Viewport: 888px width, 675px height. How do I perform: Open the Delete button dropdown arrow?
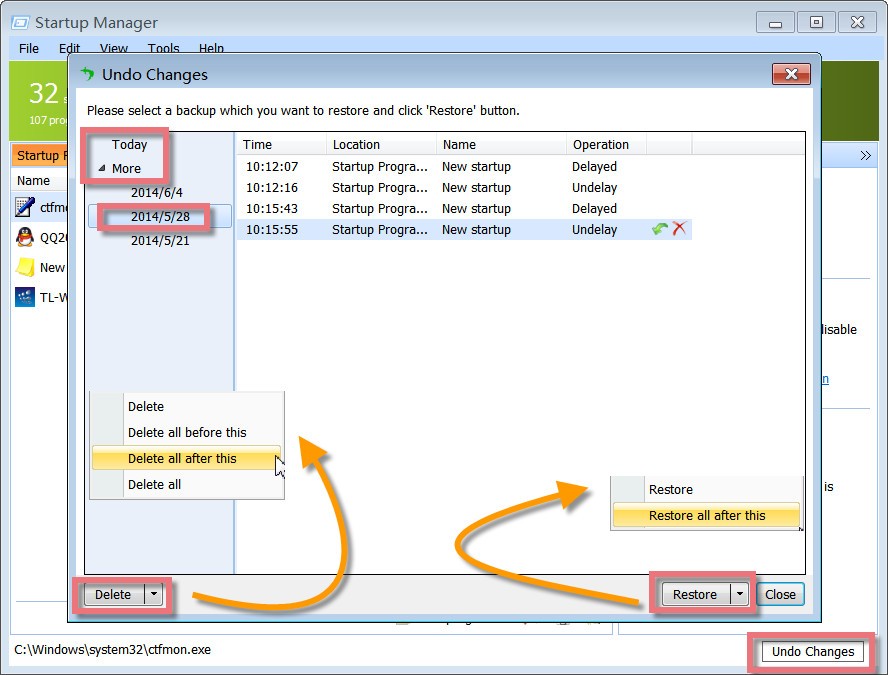click(153, 594)
